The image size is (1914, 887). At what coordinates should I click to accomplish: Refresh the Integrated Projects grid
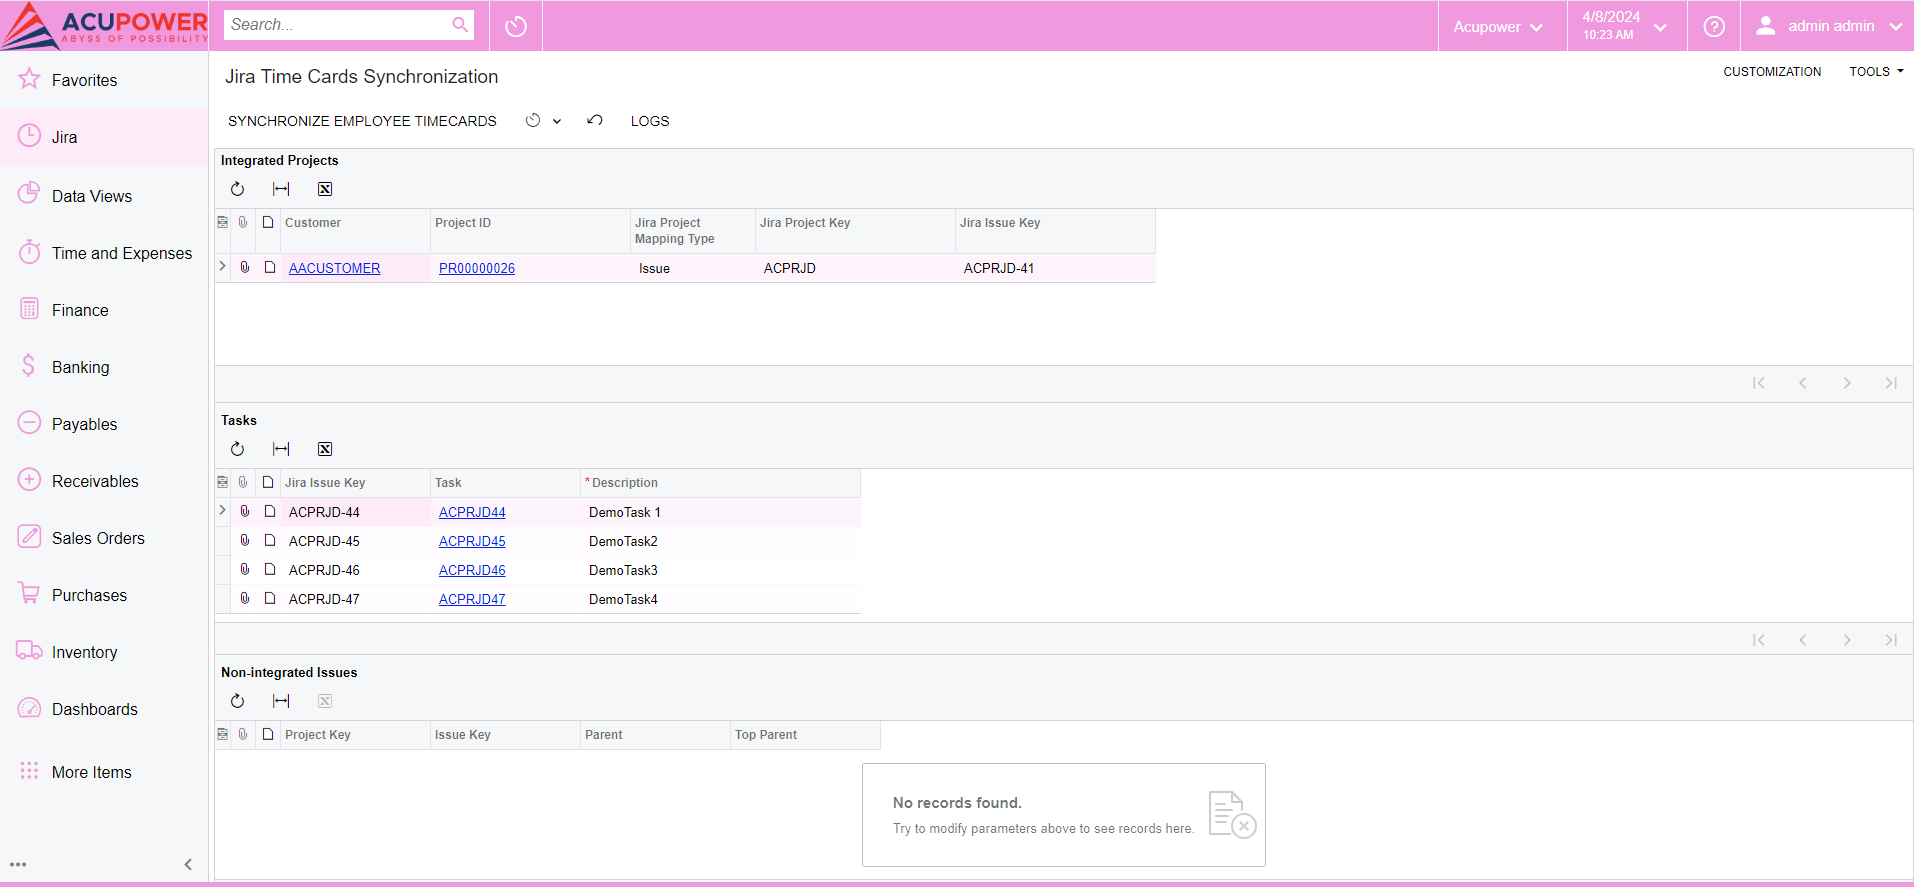[237, 189]
